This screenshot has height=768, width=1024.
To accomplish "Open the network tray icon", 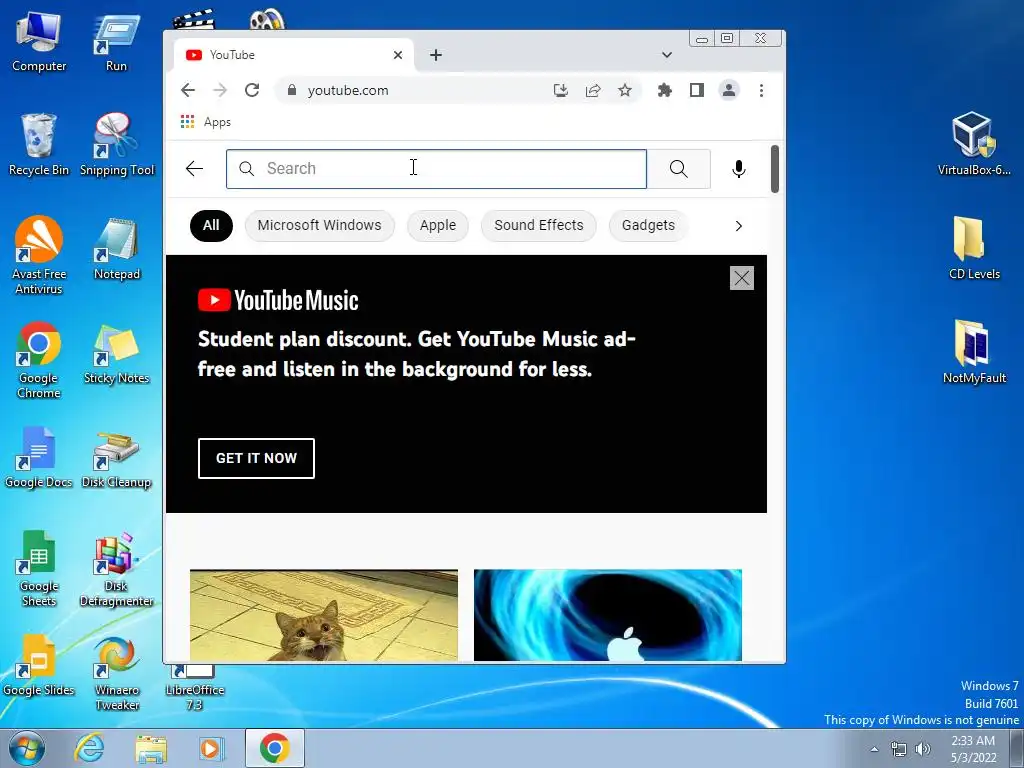I will tap(899, 749).
